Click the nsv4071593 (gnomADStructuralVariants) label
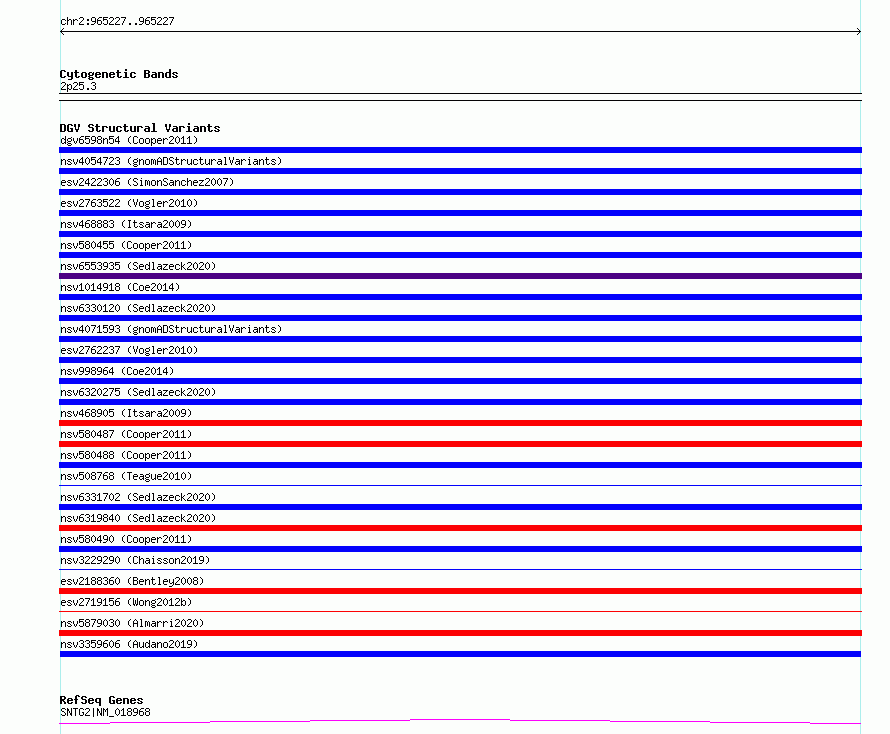 (171, 329)
